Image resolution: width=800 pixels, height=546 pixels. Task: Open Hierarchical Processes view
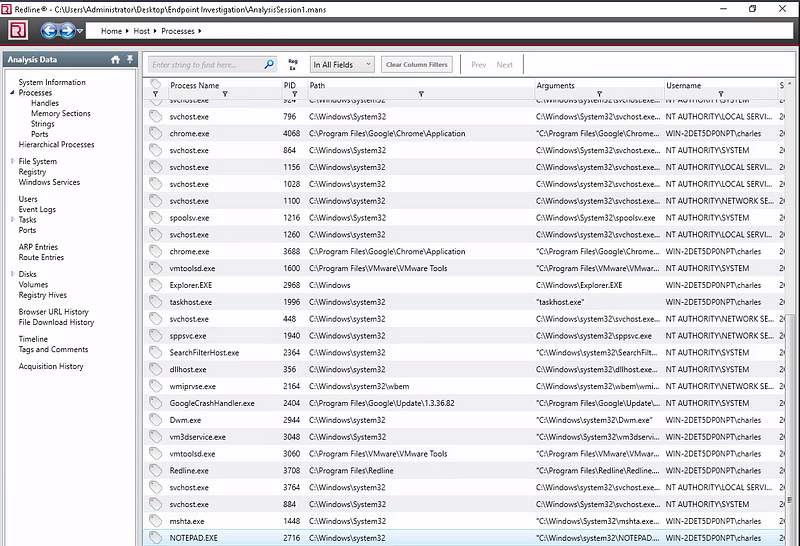pos(57,144)
